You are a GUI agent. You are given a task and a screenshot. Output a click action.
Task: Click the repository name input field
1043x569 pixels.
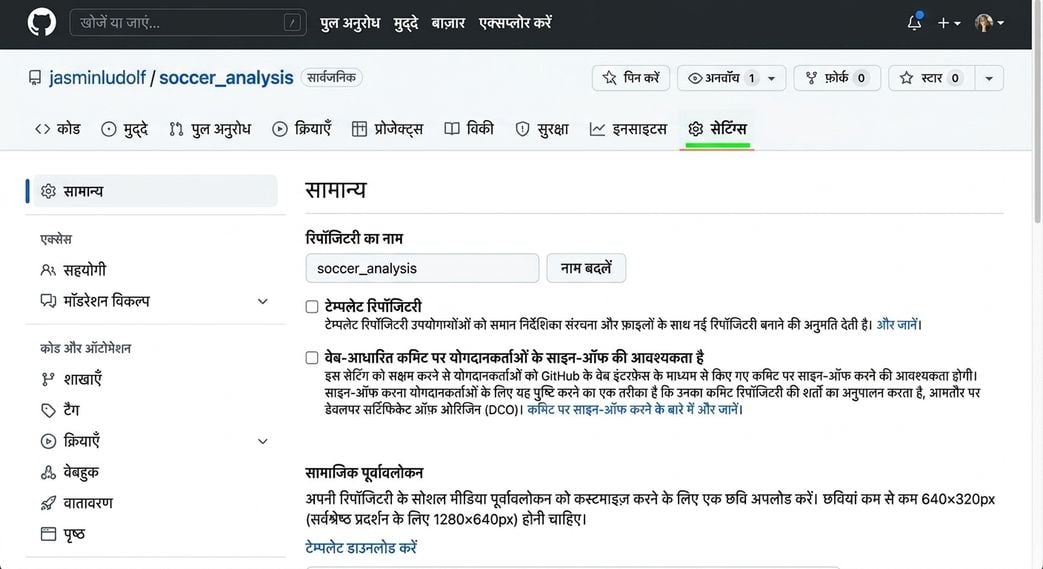pos(422,268)
